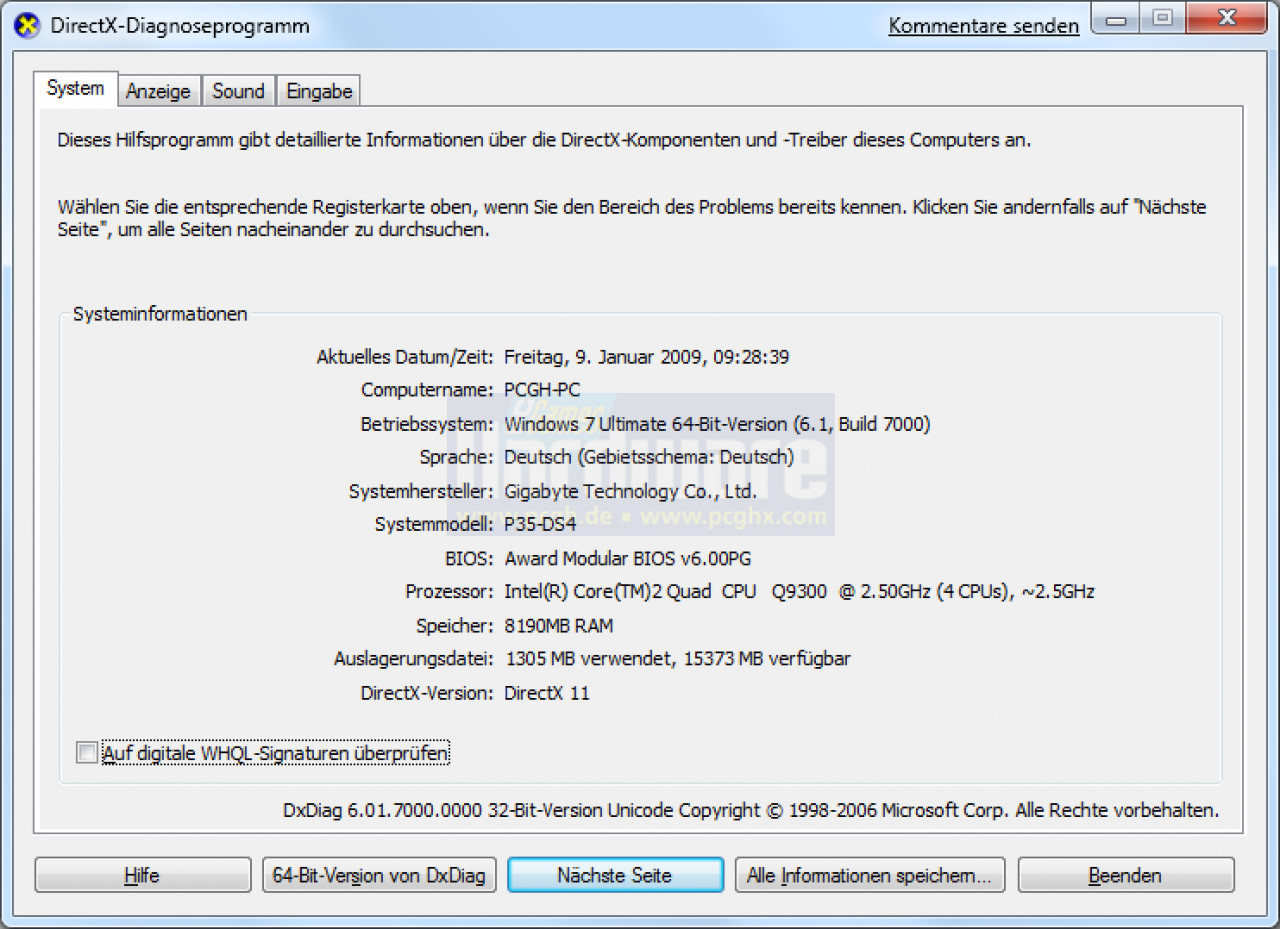This screenshot has height=929, width=1280.
Task: Click the DirectX-Diagnoseprogramm window title text
Action: click(180, 26)
